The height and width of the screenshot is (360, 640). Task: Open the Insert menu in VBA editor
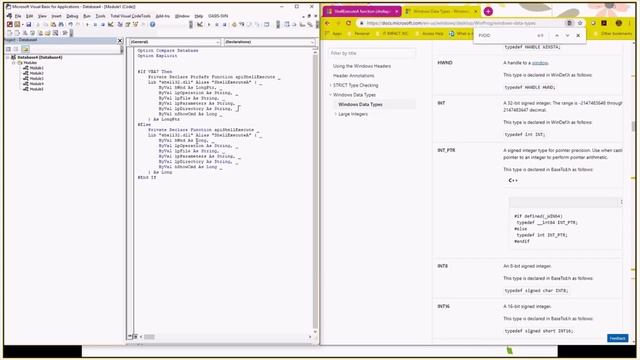coord(56,16)
